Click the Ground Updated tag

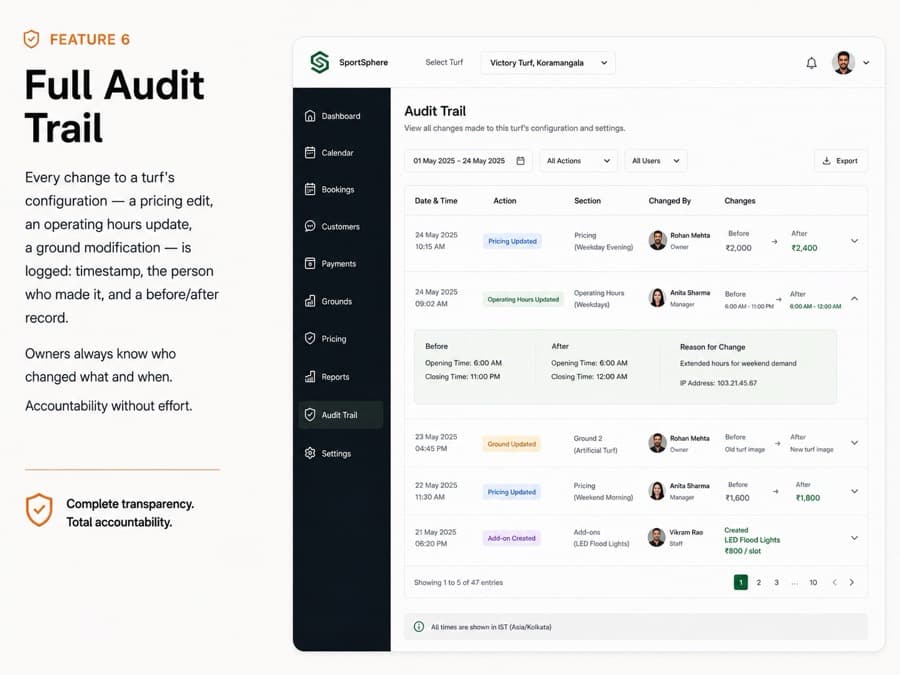(511, 444)
